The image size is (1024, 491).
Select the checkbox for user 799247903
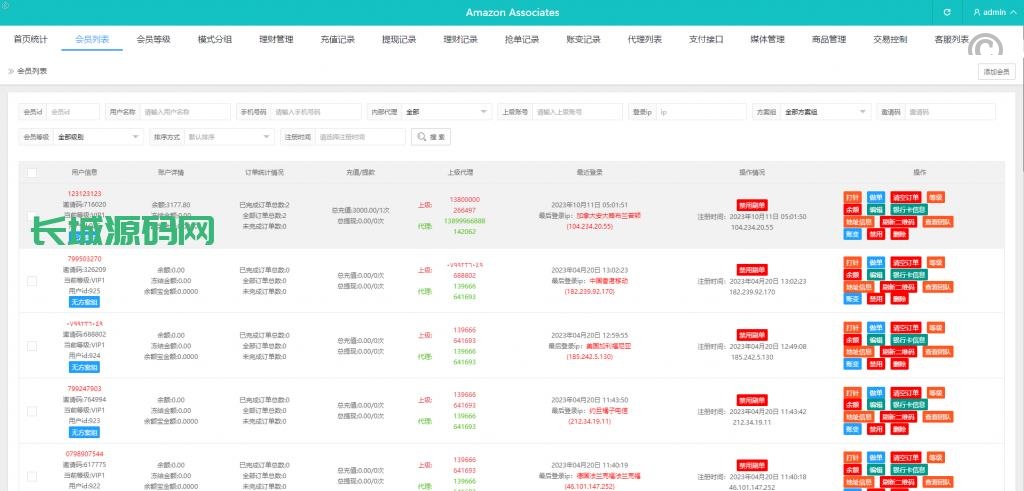pyautogui.click(x=32, y=410)
